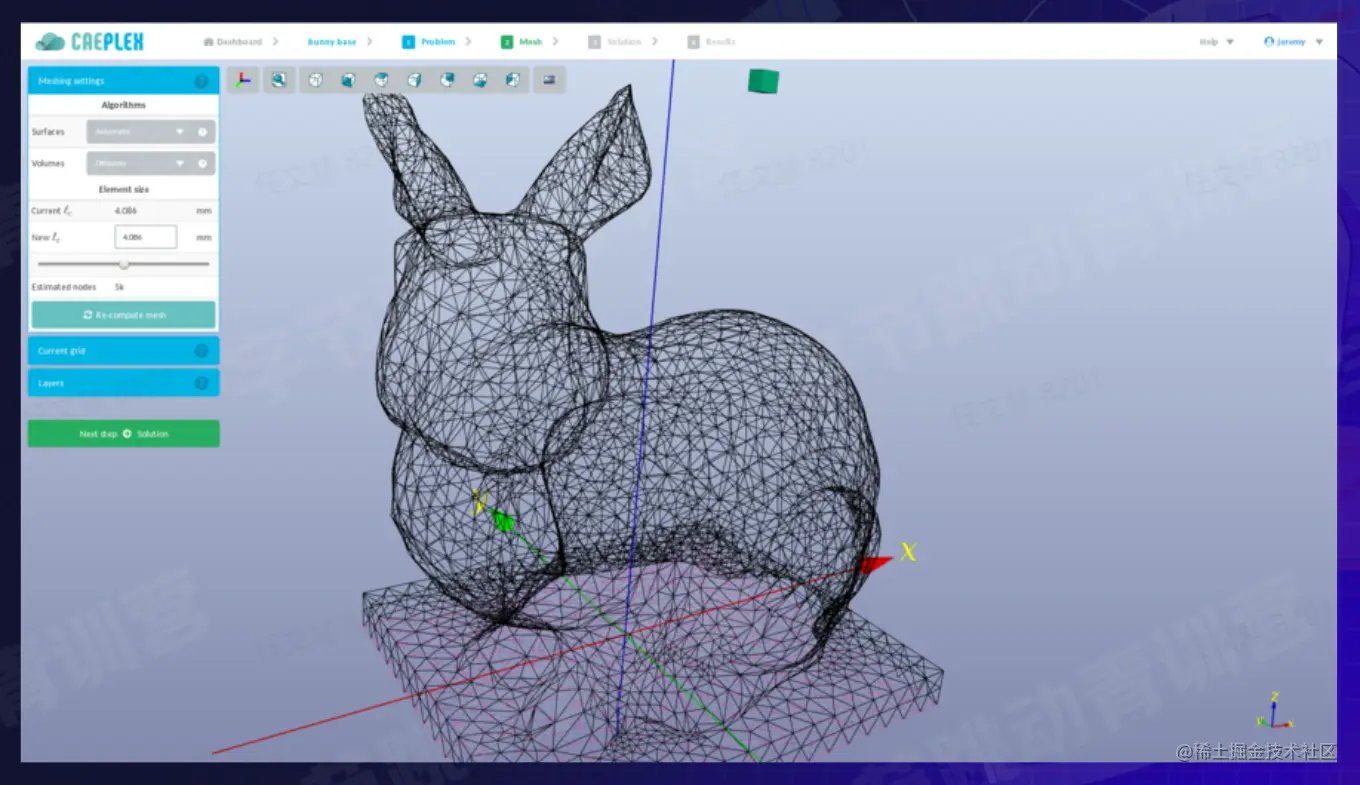
Task: Switch to the Solution step
Action: click(615, 42)
